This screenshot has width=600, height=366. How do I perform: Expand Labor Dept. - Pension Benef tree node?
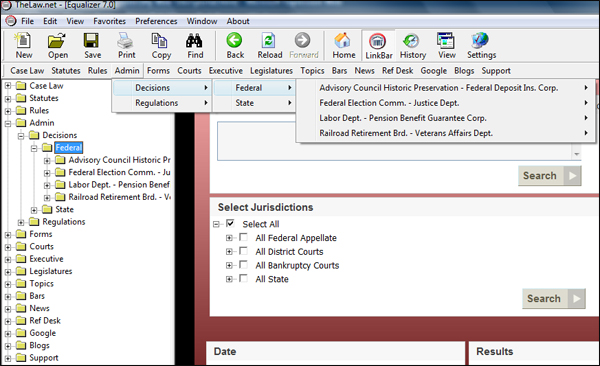[x=47, y=185]
